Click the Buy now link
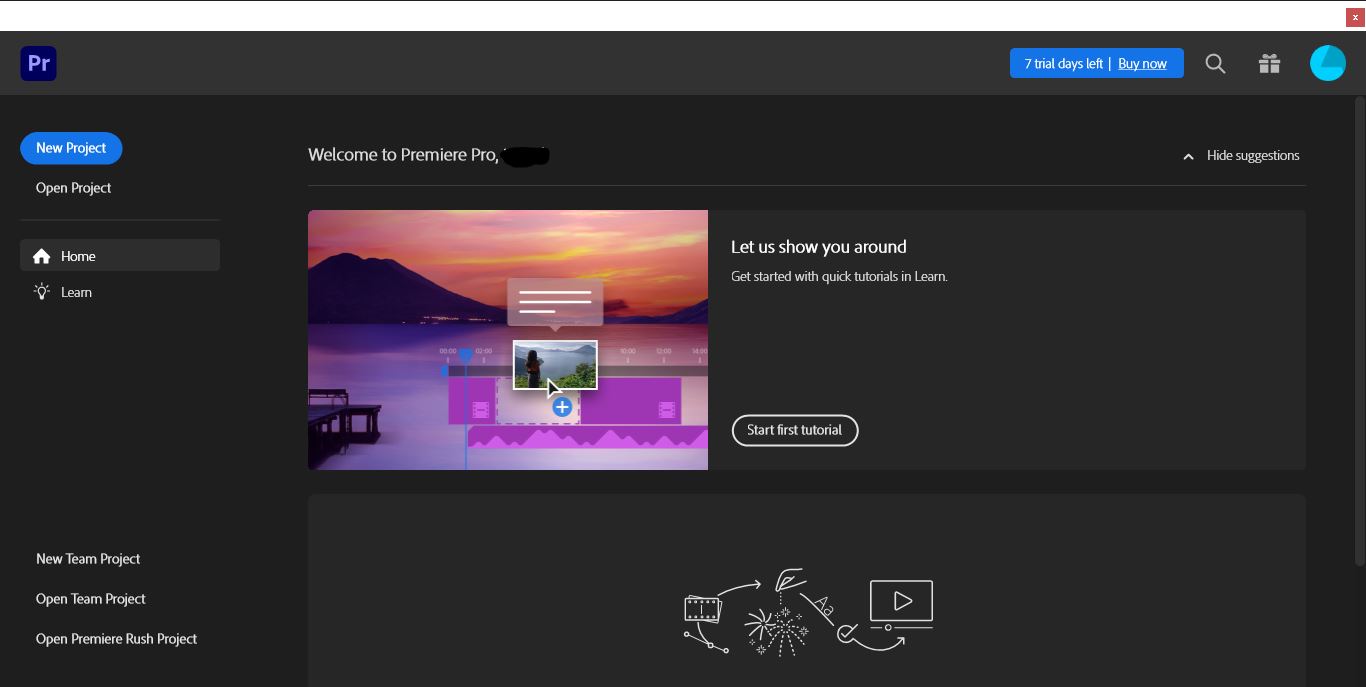 pos(1142,63)
